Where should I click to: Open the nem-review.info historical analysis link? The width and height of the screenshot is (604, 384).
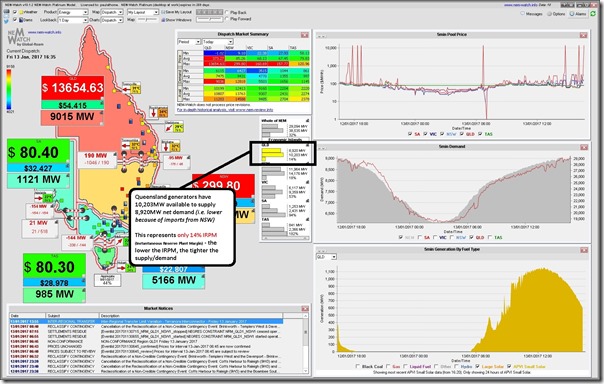coord(225,110)
